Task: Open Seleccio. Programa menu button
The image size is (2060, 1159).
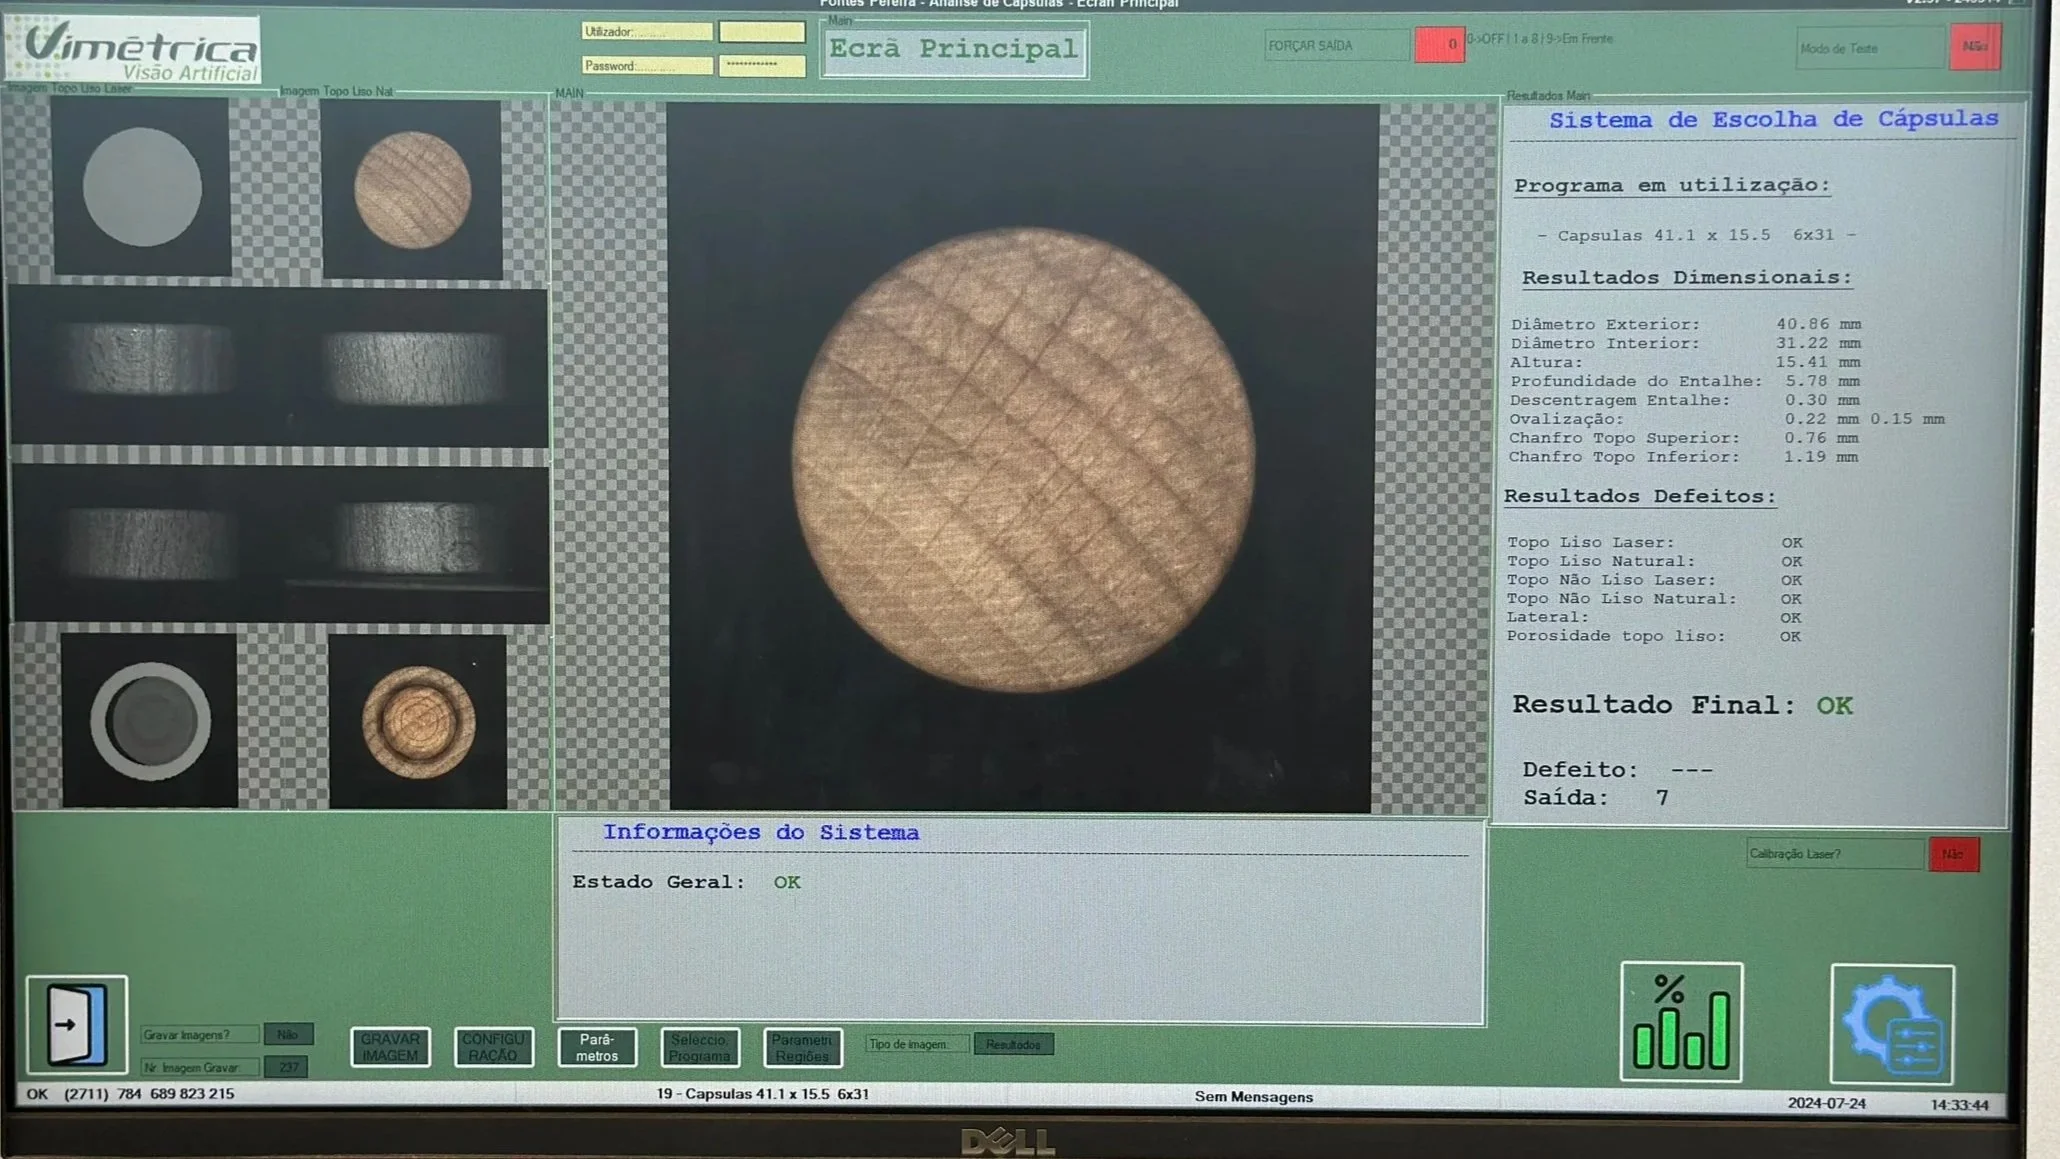Action: (700, 1047)
